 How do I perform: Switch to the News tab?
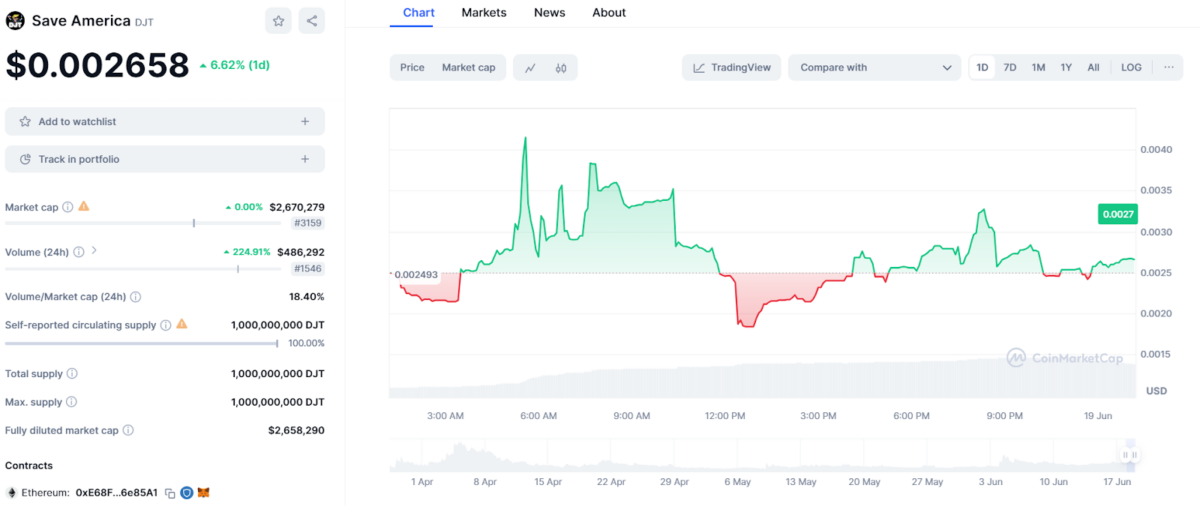[549, 13]
